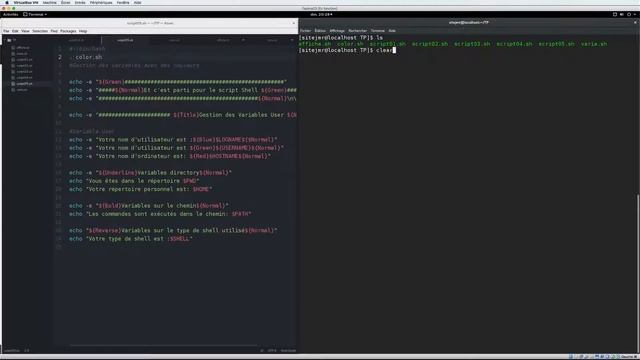Click the file name in Atom status bar
The image size is (640, 360).
click(x=11, y=351)
